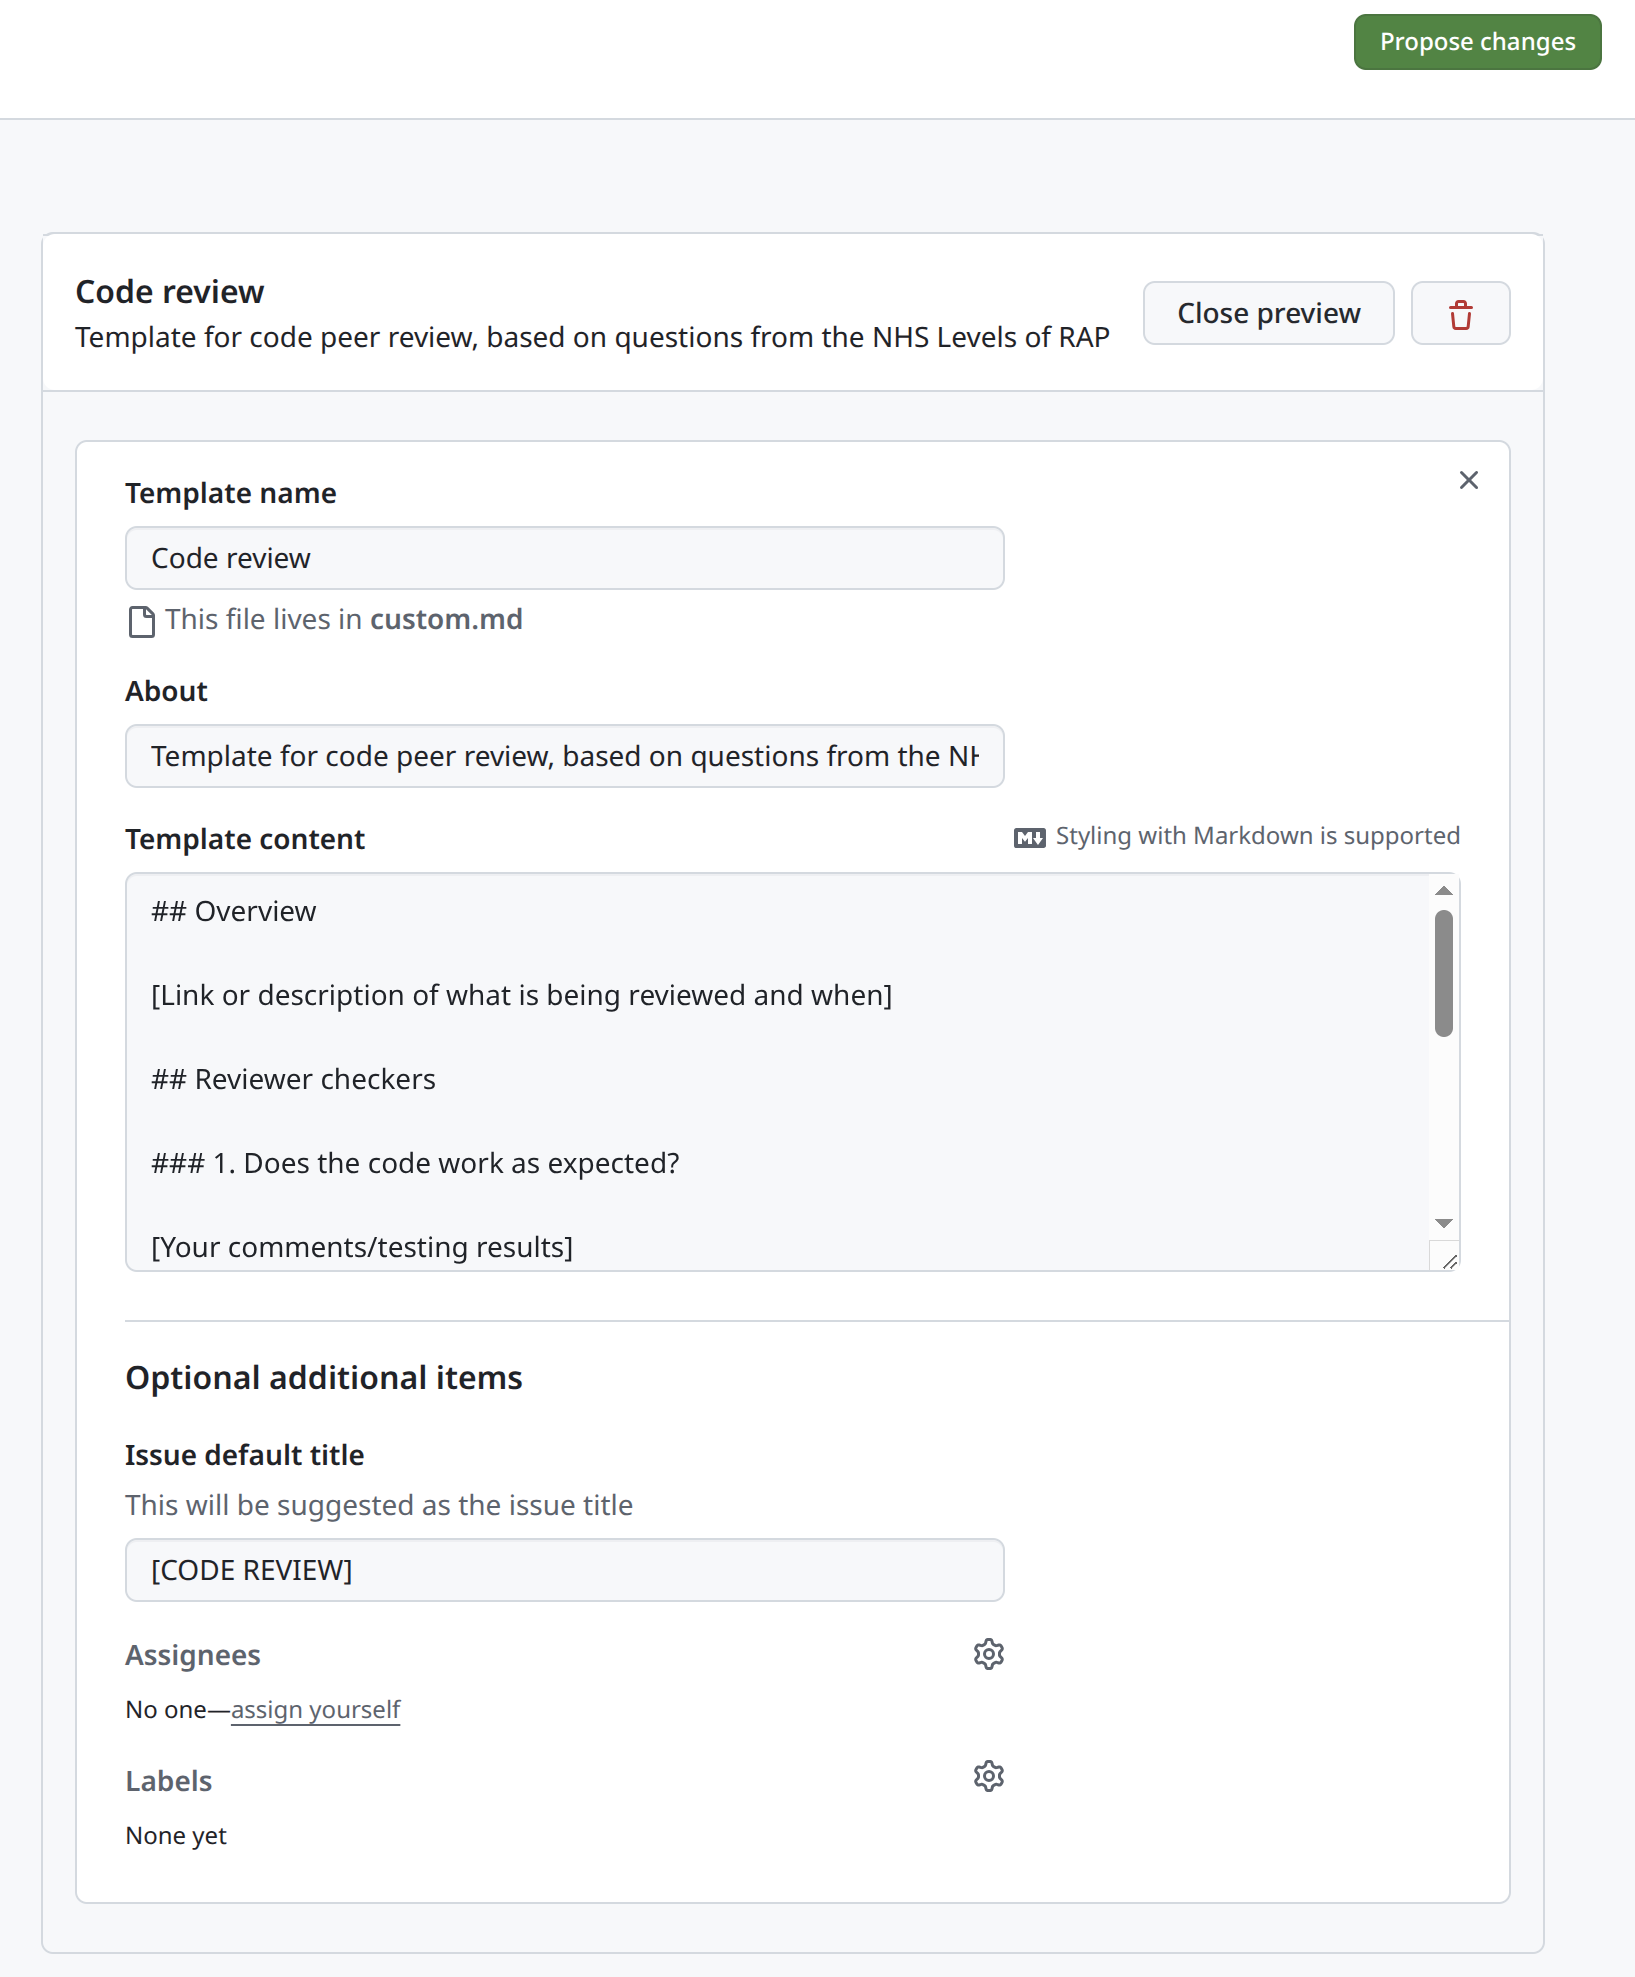Open the Labels gear settings
This screenshot has height=1977, width=1635.
pos(988,1776)
